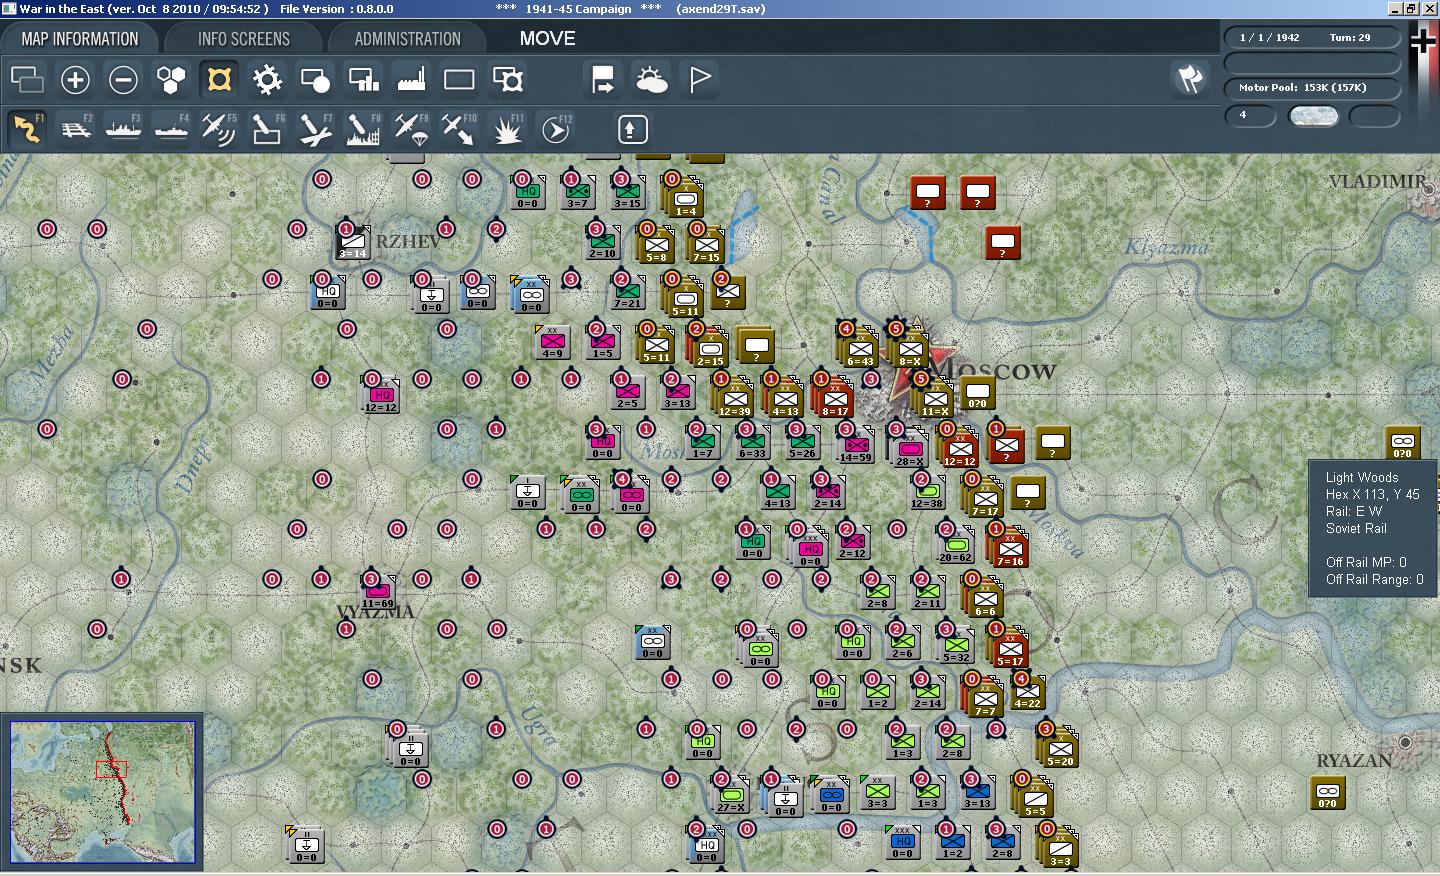
Task: Select the amphibious transport F4 ship icon
Action: 172,129
